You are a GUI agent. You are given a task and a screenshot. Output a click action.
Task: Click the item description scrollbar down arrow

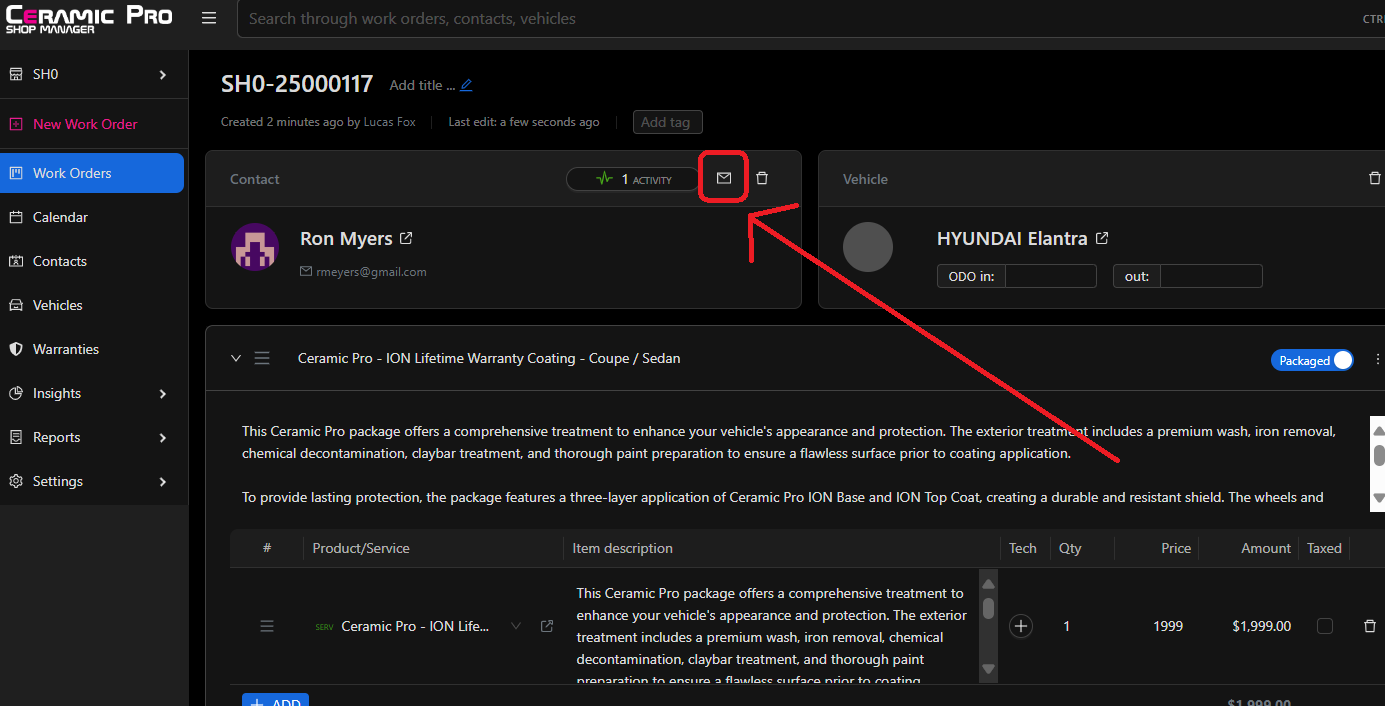pos(988,669)
